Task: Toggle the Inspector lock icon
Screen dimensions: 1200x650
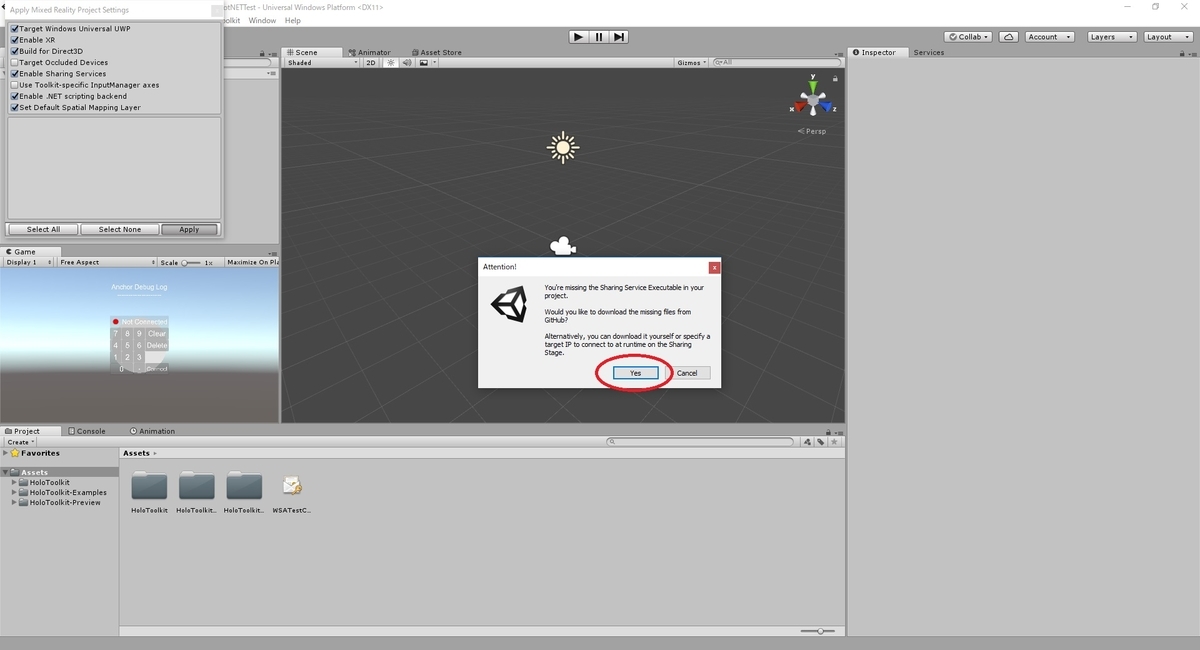Action: tap(1184, 52)
